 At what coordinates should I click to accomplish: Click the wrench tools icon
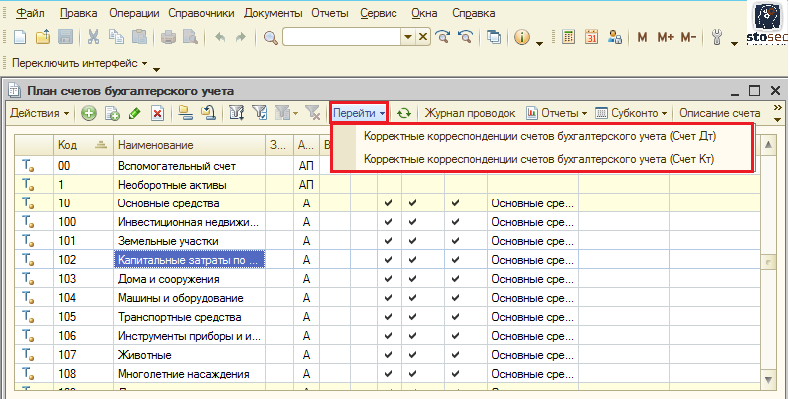click(717, 37)
